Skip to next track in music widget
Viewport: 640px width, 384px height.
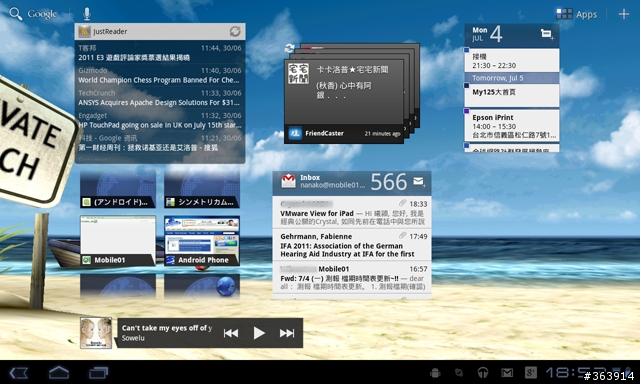click(x=287, y=333)
